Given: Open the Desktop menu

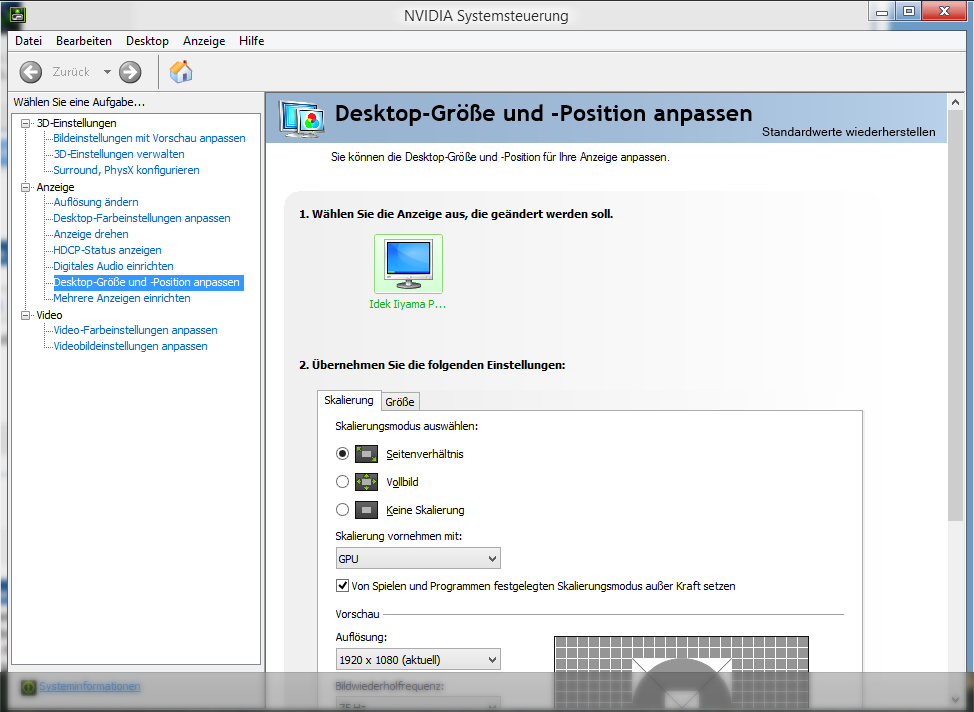Looking at the screenshot, I should 147,41.
